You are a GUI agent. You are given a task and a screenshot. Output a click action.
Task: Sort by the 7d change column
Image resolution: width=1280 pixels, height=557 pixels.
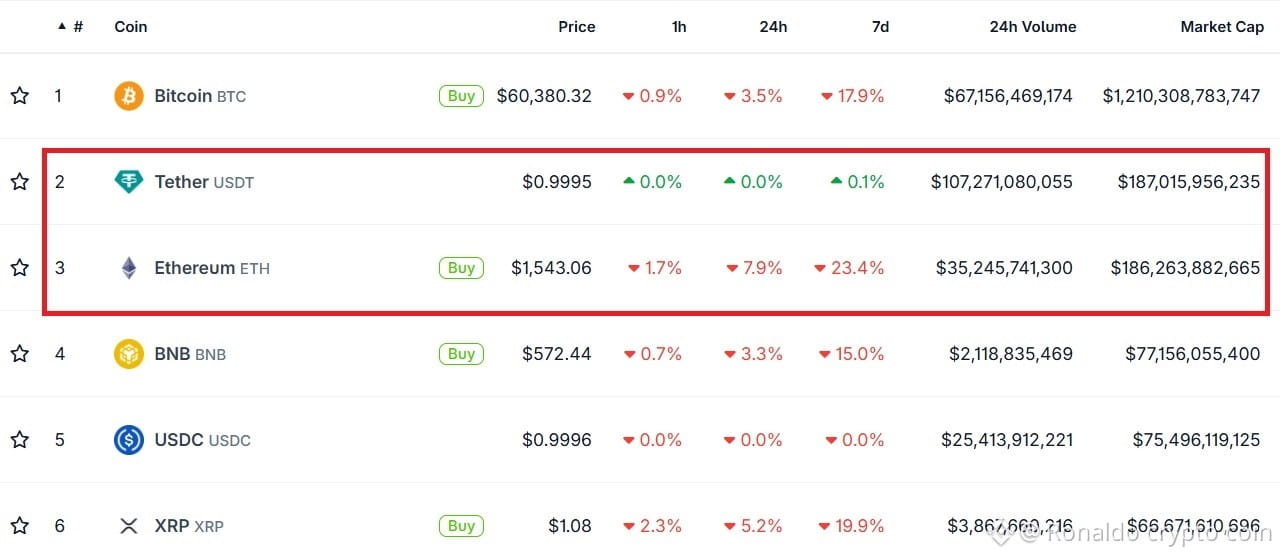(880, 27)
